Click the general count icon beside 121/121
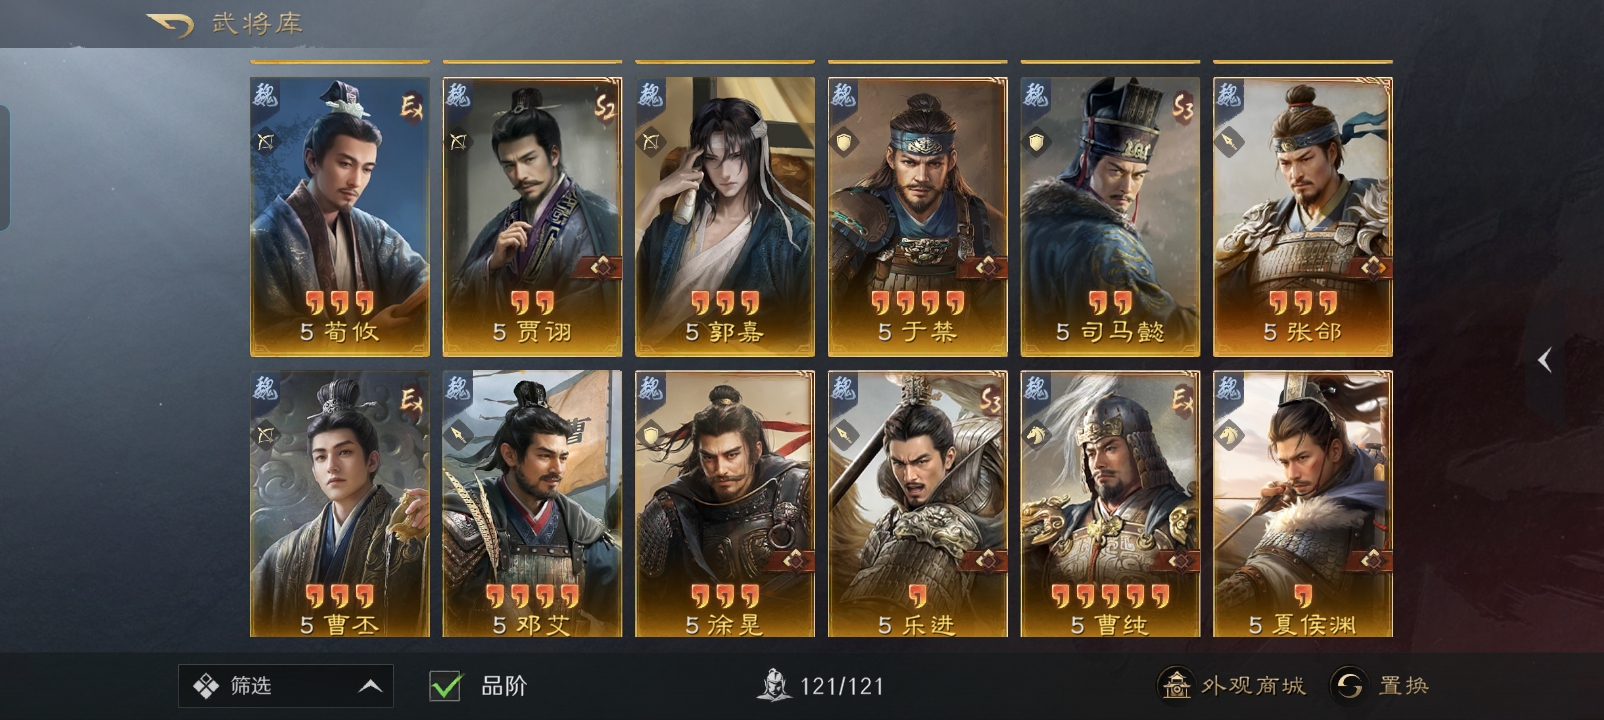 pos(774,685)
